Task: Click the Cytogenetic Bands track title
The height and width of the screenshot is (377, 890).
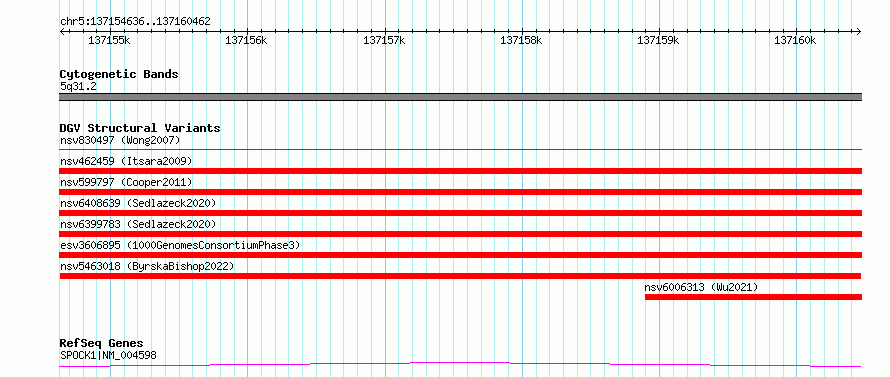Action: point(119,74)
